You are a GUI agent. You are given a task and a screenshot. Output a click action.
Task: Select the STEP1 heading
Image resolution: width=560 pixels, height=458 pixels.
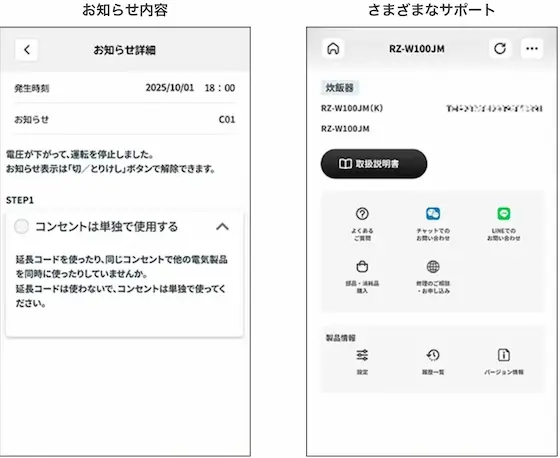pos(20,200)
